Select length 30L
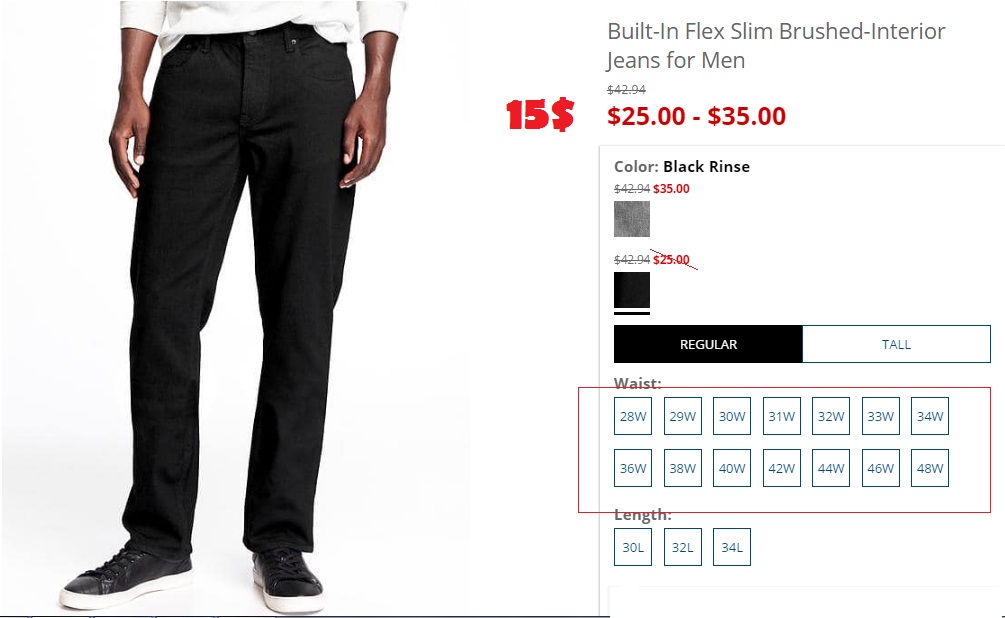Screen dimensions: 1005x618 click(633, 547)
